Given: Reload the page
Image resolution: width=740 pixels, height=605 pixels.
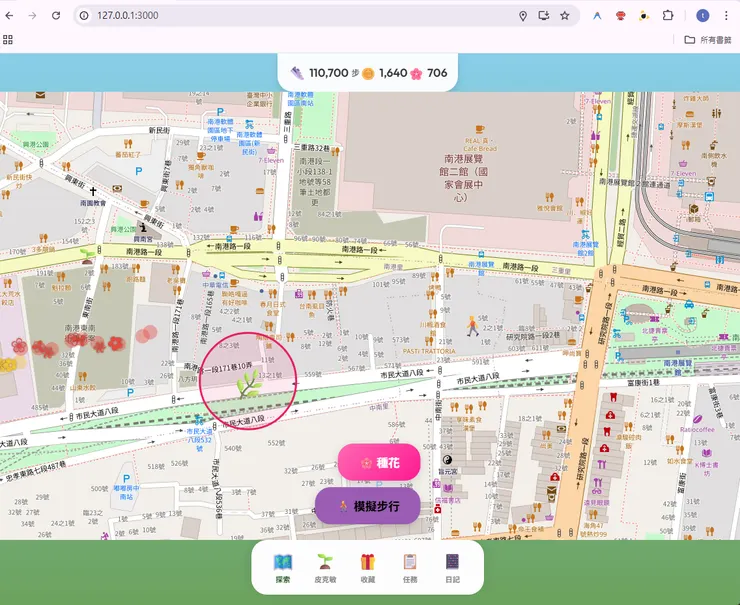Looking at the screenshot, I should pos(56,16).
